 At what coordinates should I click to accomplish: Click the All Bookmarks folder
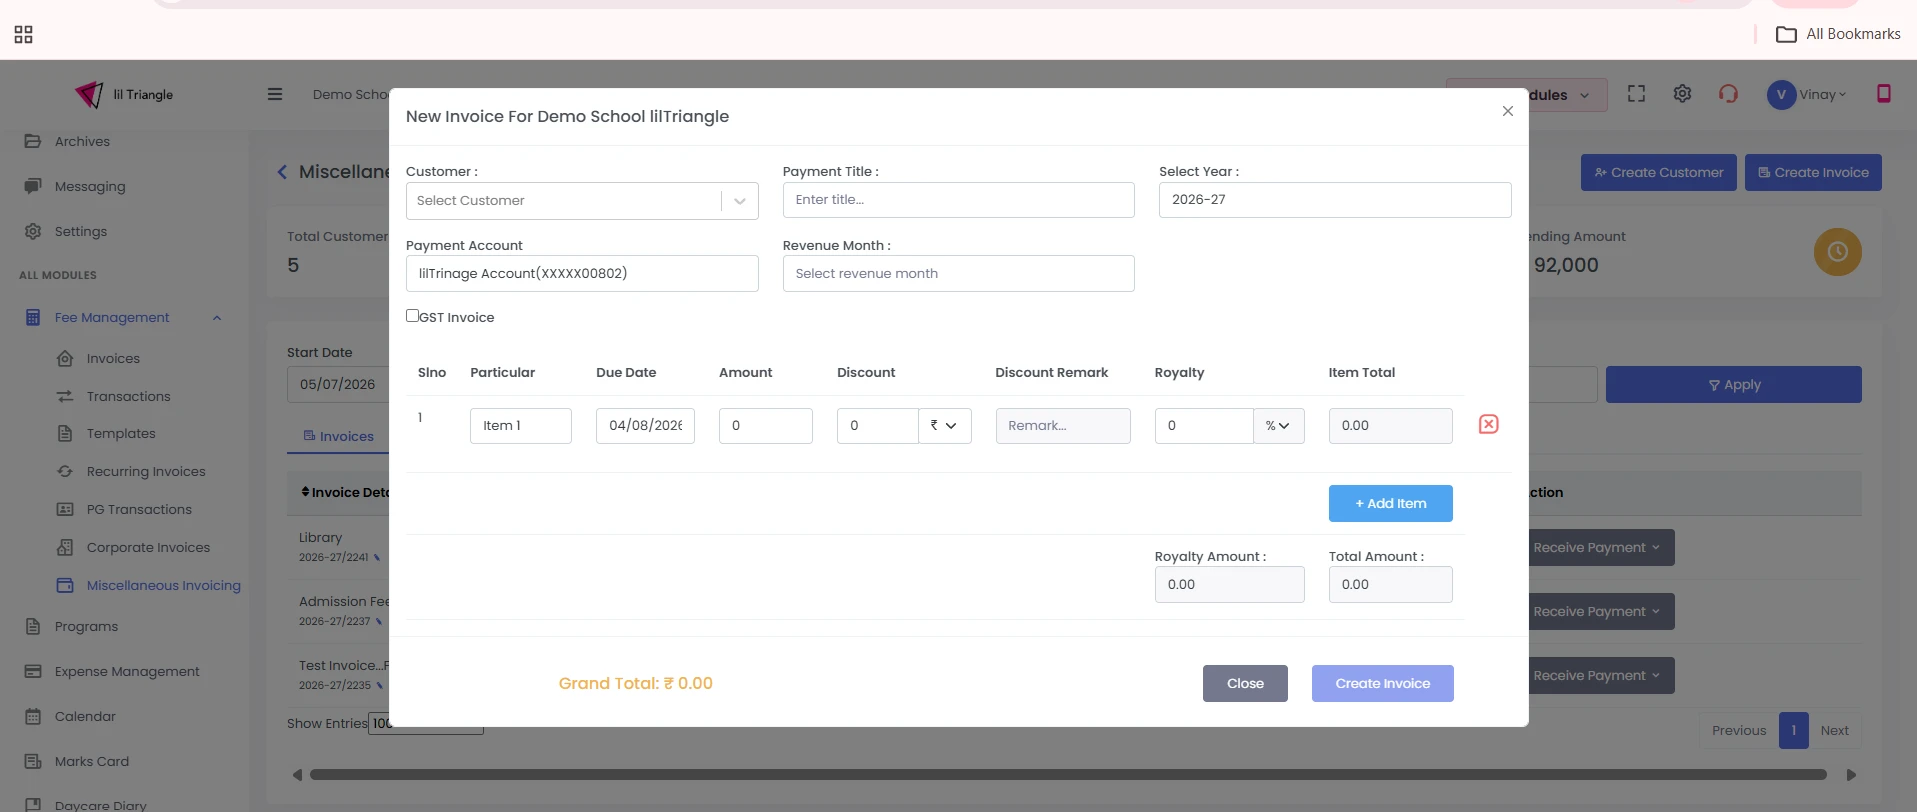tap(1838, 34)
